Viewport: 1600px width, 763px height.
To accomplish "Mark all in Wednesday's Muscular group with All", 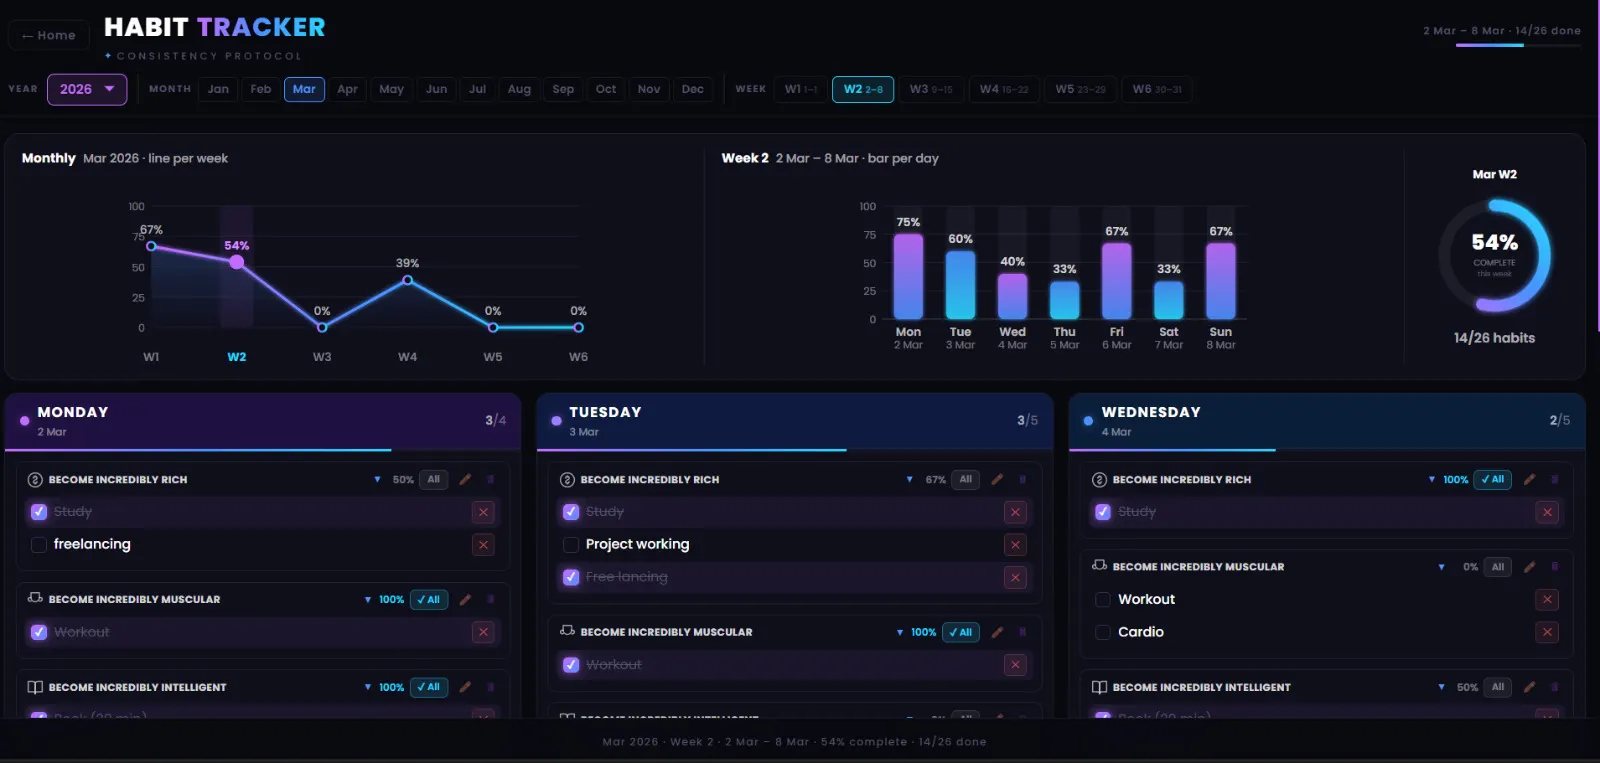I will pos(1498,567).
